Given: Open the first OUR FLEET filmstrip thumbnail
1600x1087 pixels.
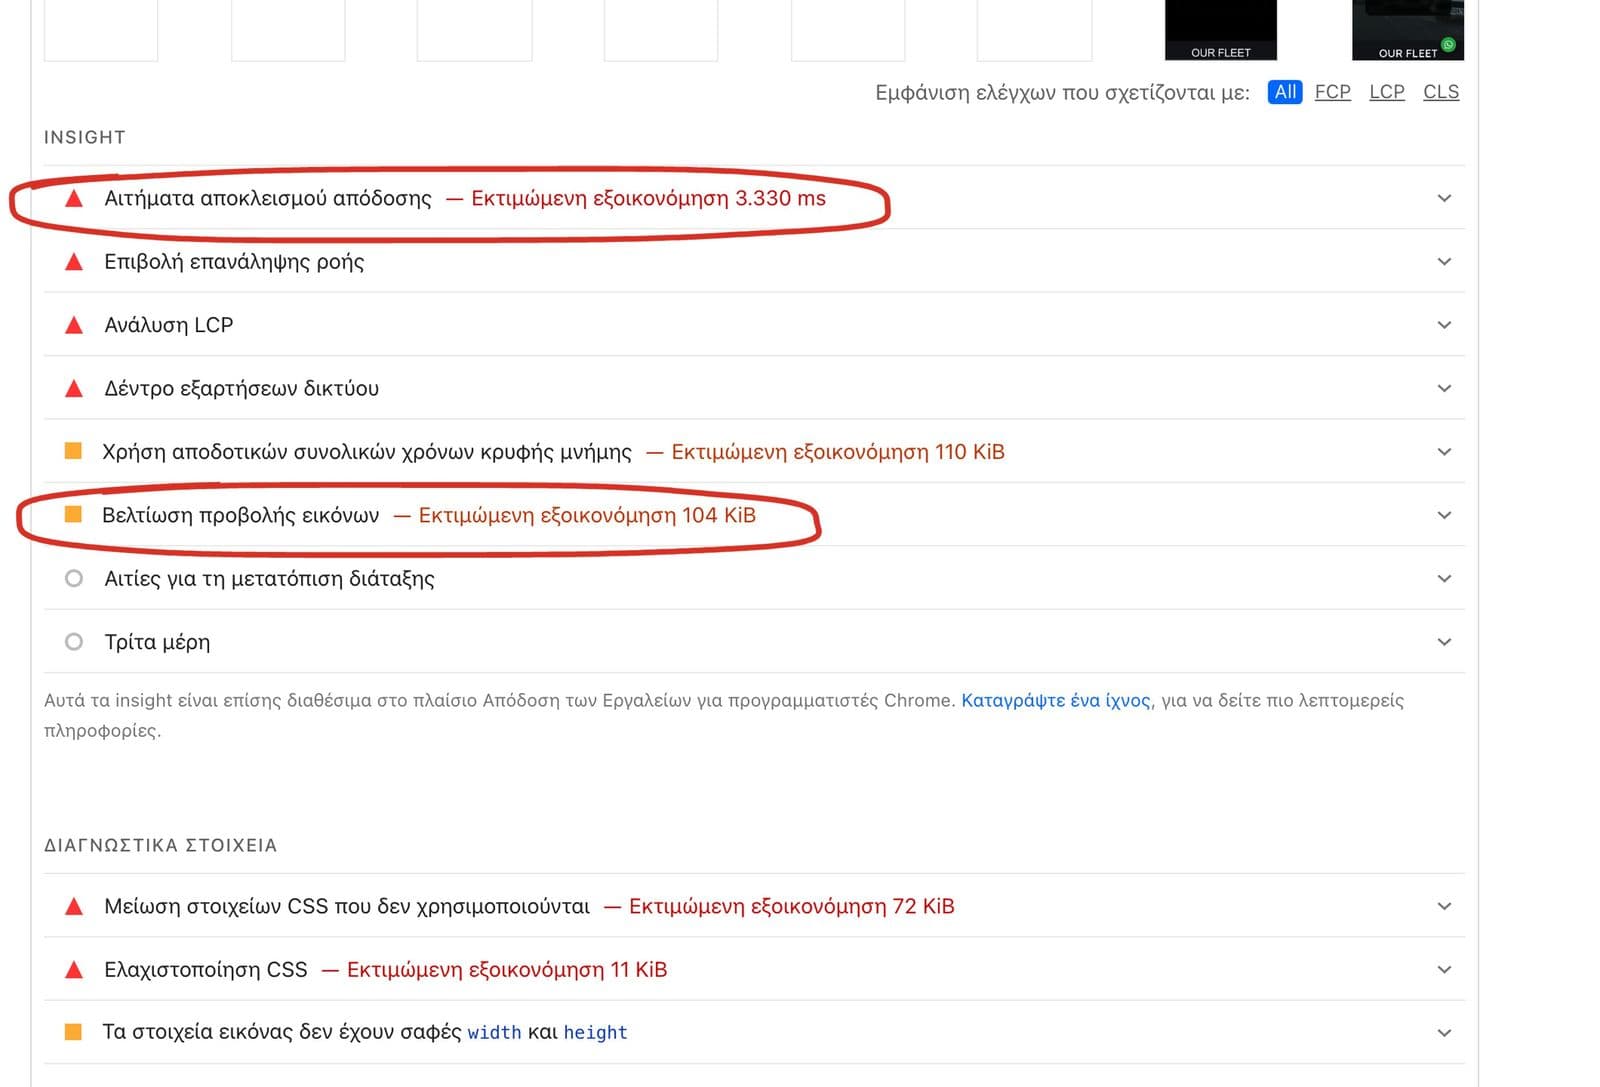Looking at the screenshot, I should coord(1221,30).
